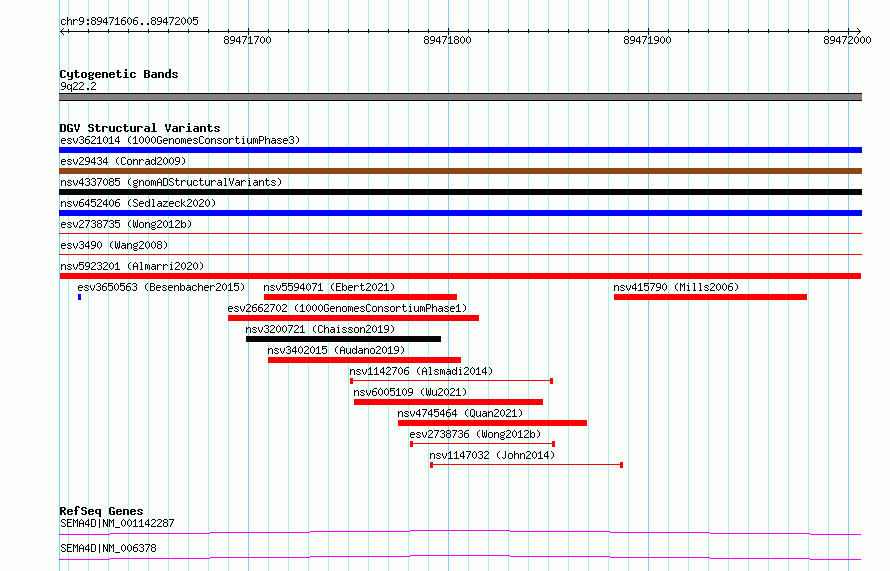890x571 pixels.
Task: Open the esv29434 (Conrad2009) label
Action: (x=123, y=161)
